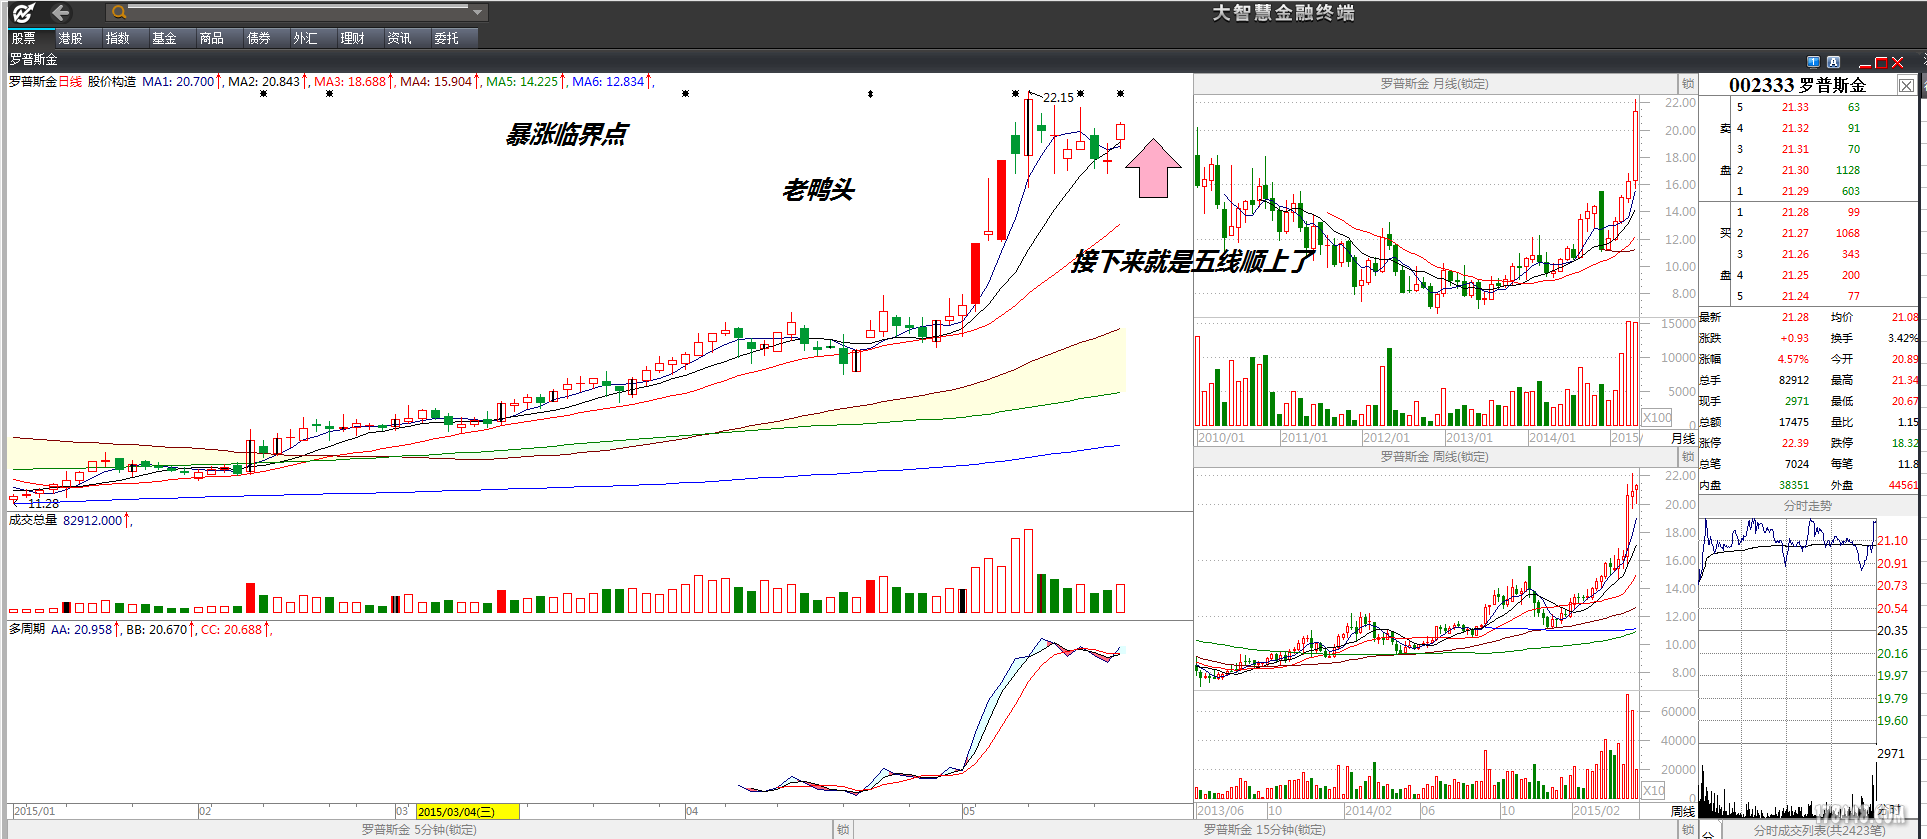Viewport: 1927px width, 839px height.
Task: Open the 分时成交列表 tab at bottom right
Action: tap(1819, 831)
